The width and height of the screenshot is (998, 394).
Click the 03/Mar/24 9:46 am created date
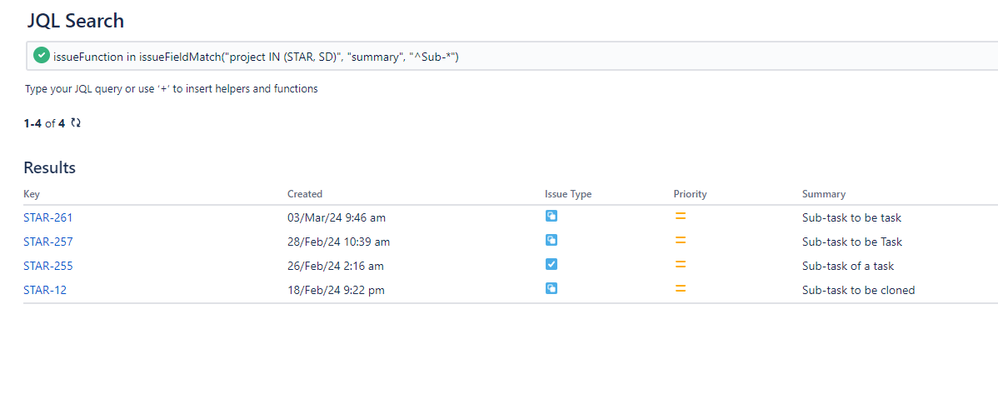(336, 218)
